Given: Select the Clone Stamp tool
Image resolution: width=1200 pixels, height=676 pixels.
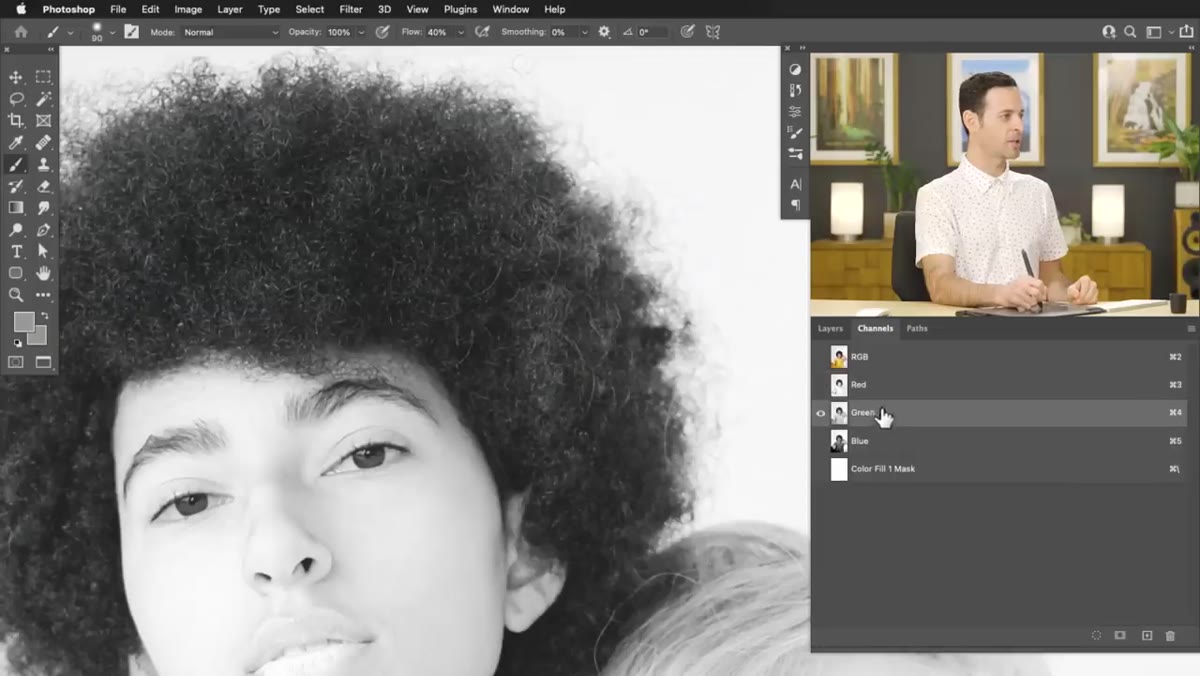Looking at the screenshot, I should coord(43,165).
